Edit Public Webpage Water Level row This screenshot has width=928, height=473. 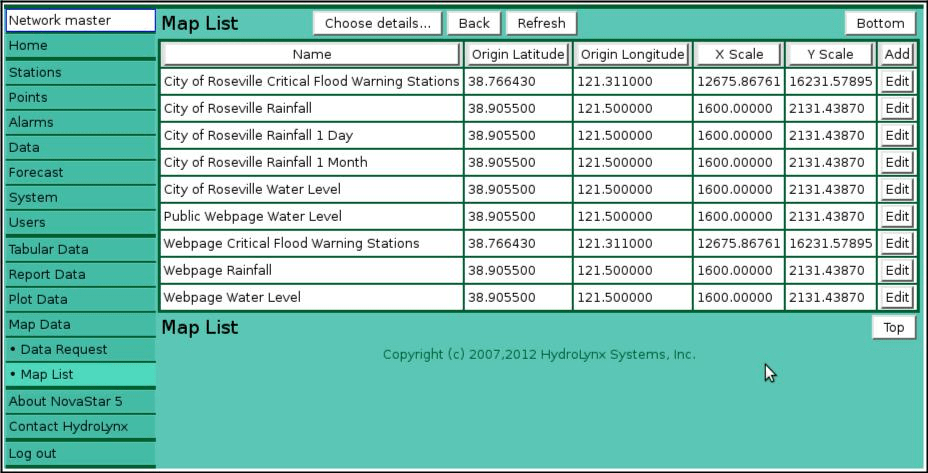click(897, 216)
